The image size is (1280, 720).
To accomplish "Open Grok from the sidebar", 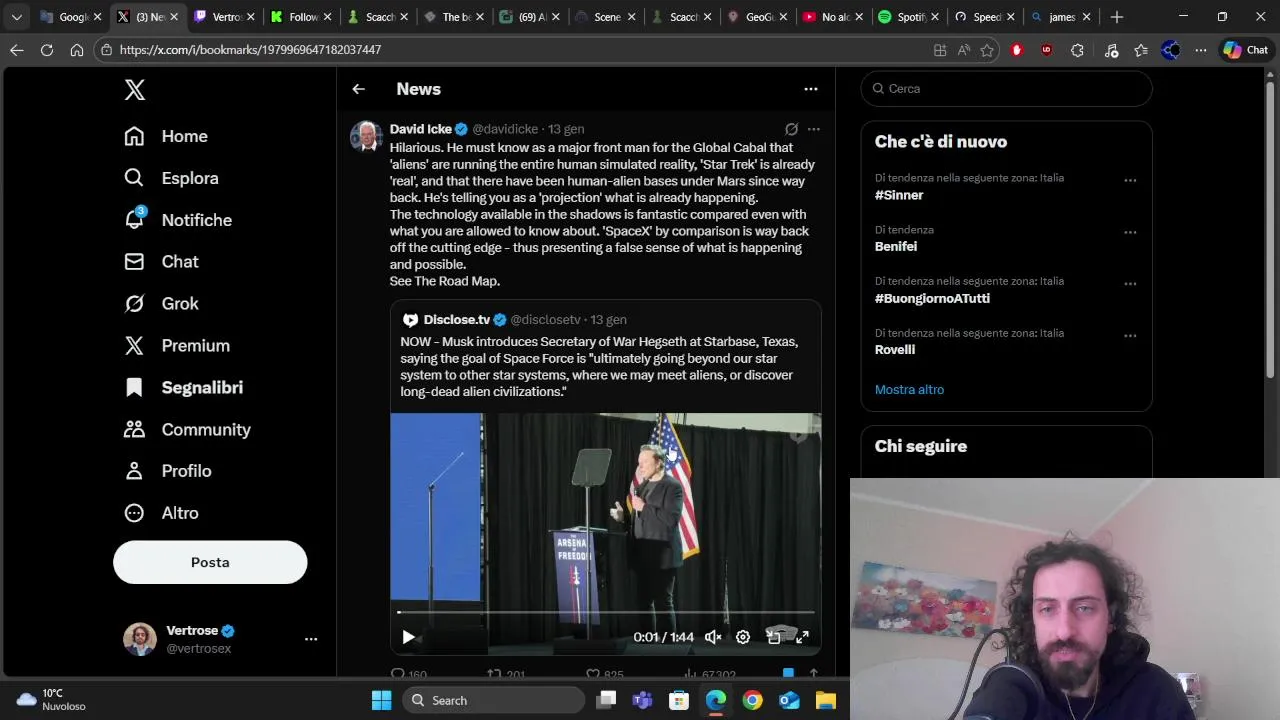I will point(161,304).
